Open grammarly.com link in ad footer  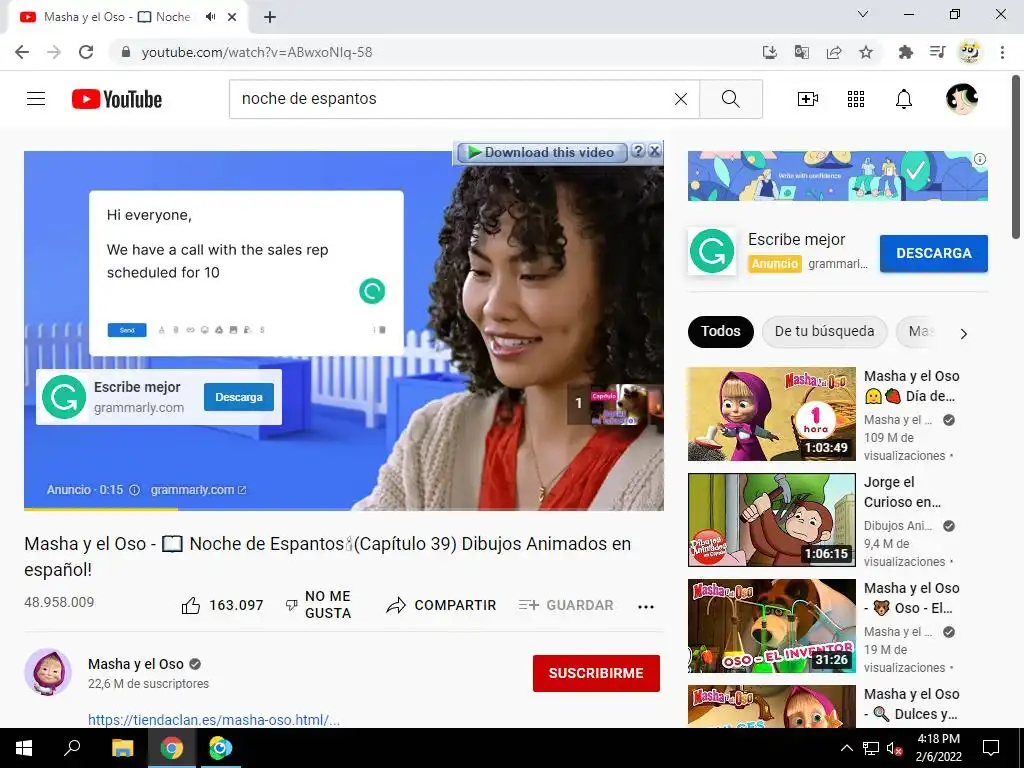point(199,490)
